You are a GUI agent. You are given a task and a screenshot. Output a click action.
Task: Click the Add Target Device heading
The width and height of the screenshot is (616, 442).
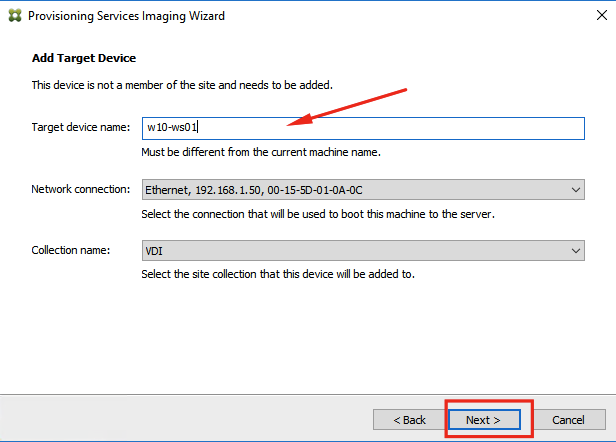(x=84, y=58)
